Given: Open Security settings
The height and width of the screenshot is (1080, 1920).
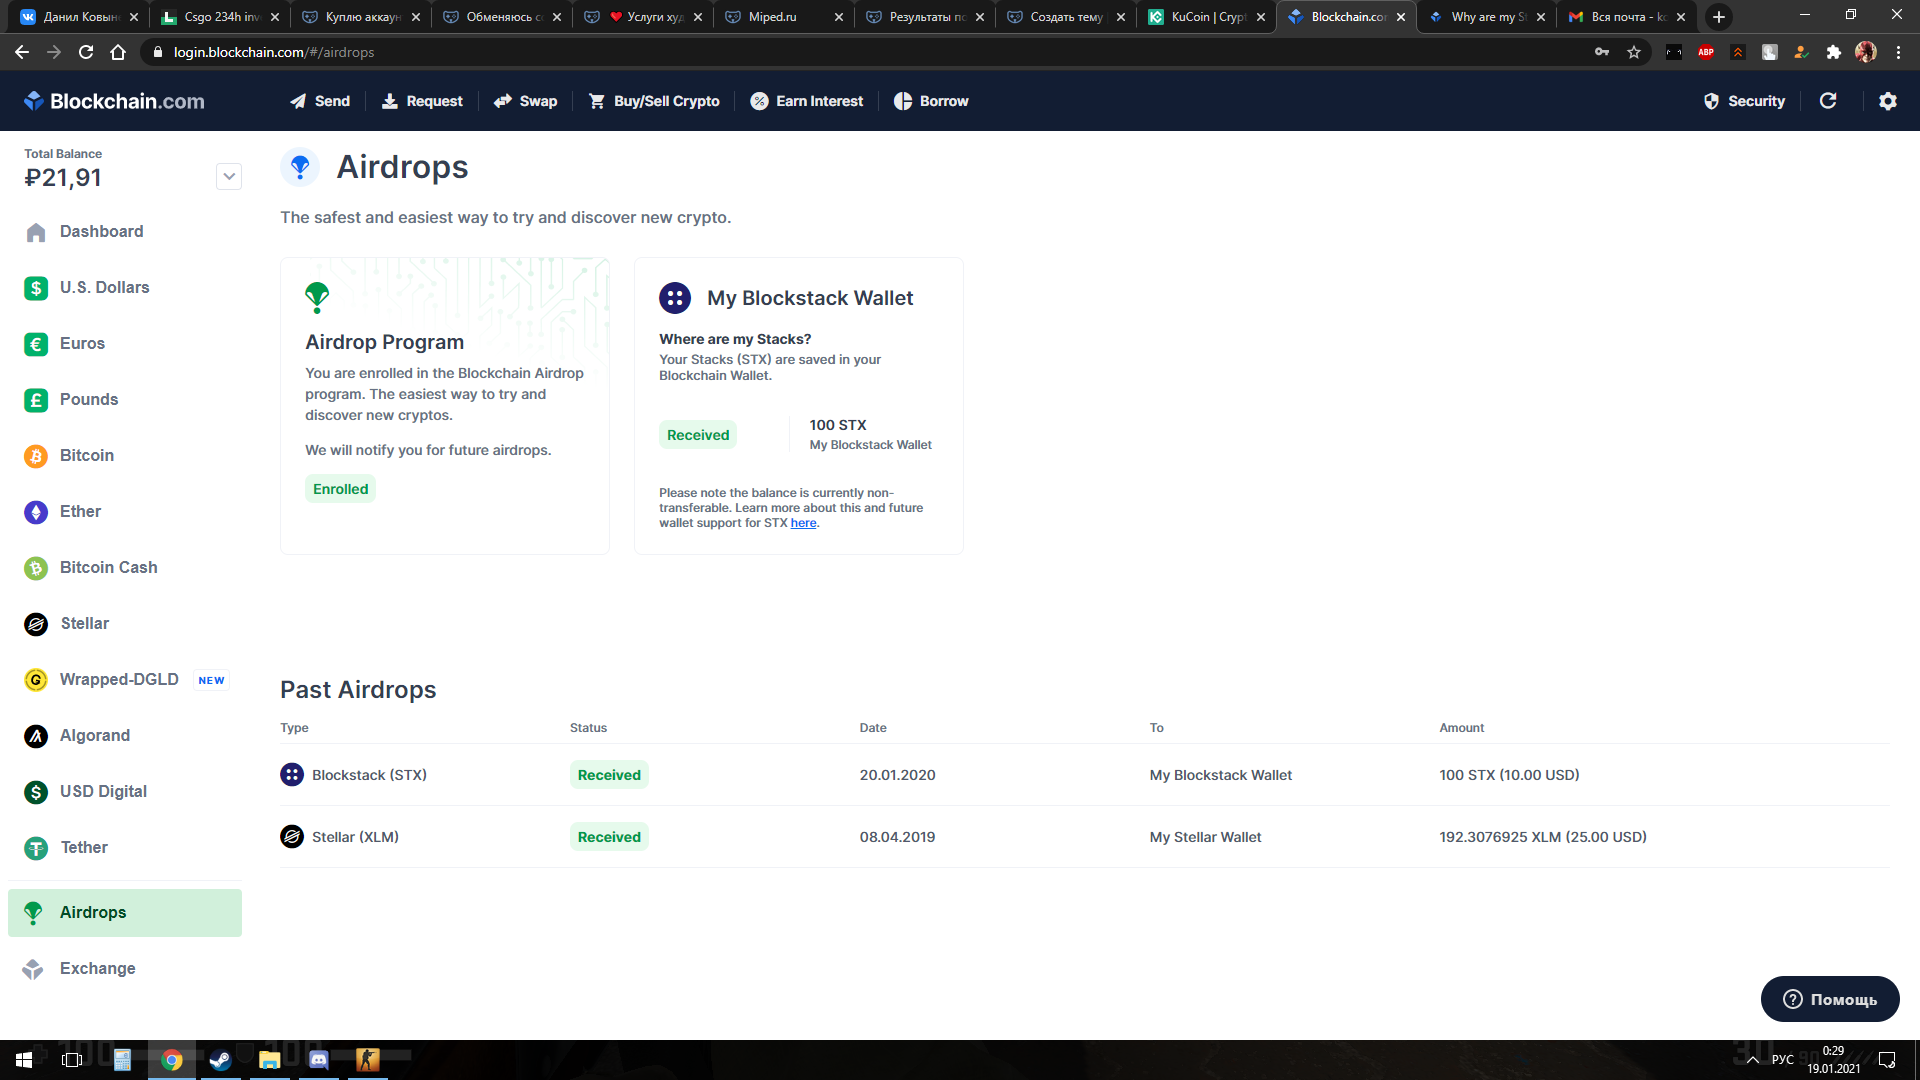Looking at the screenshot, I should pos(1744,101).
